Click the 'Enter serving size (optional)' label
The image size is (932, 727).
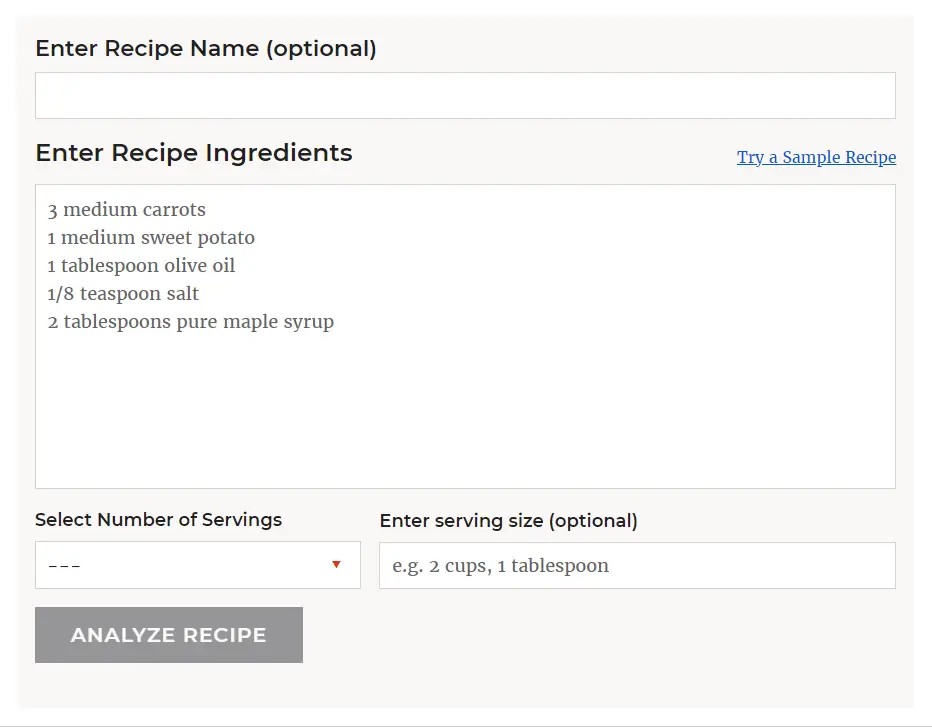coord(508,521)
